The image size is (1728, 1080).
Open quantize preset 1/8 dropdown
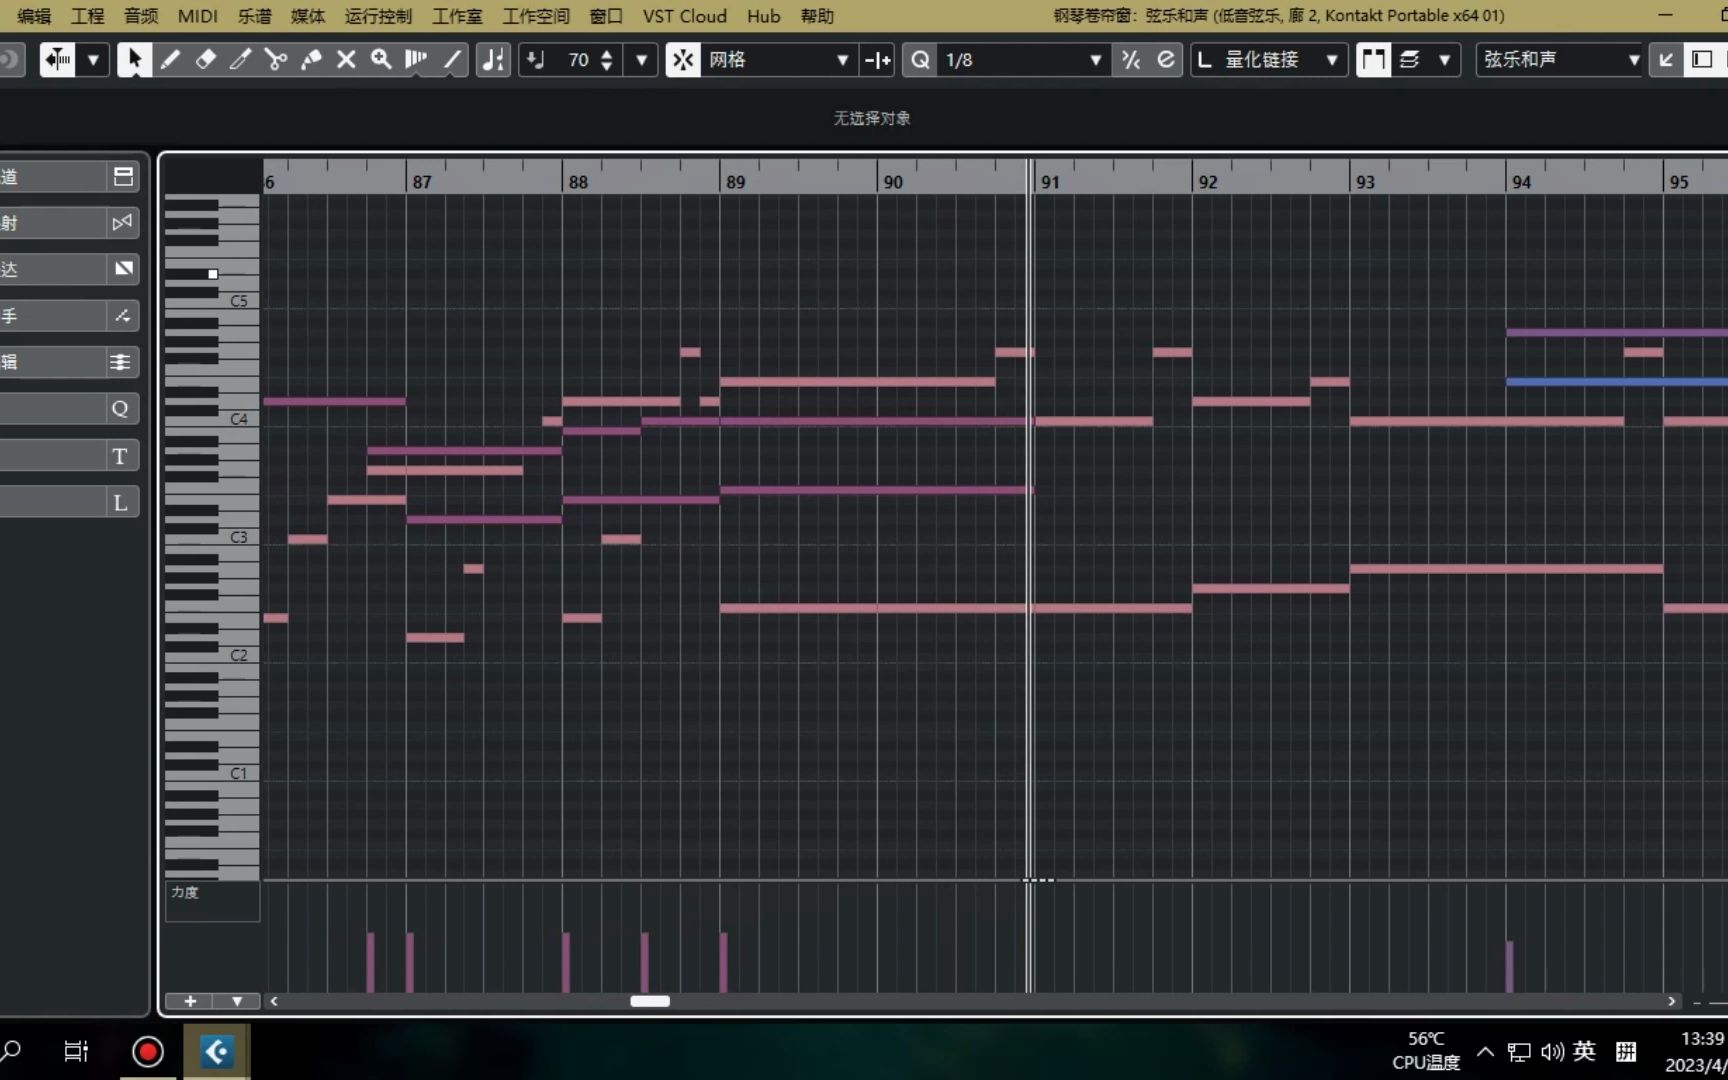pos(1024,60)
